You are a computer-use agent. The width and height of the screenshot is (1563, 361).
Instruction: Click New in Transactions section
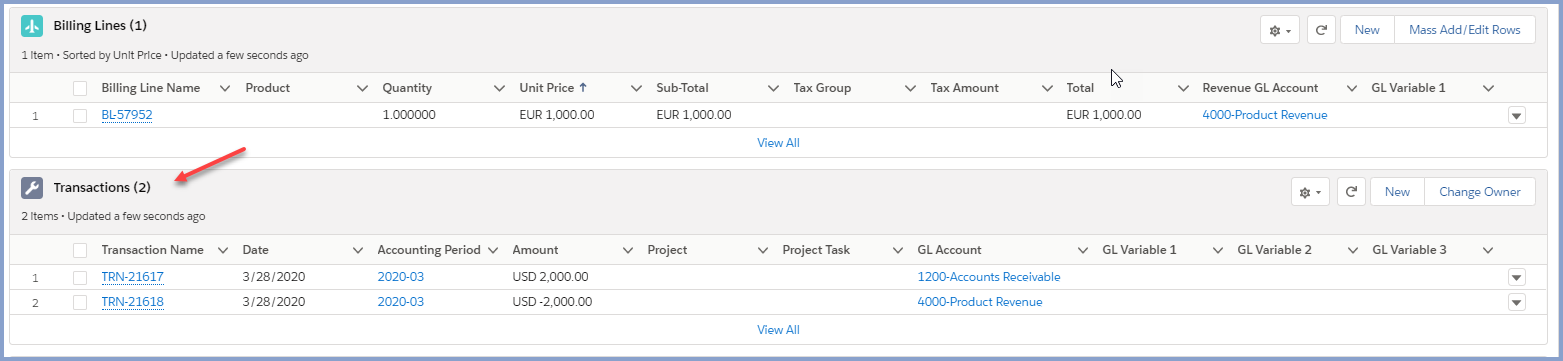click(1397, 192)
